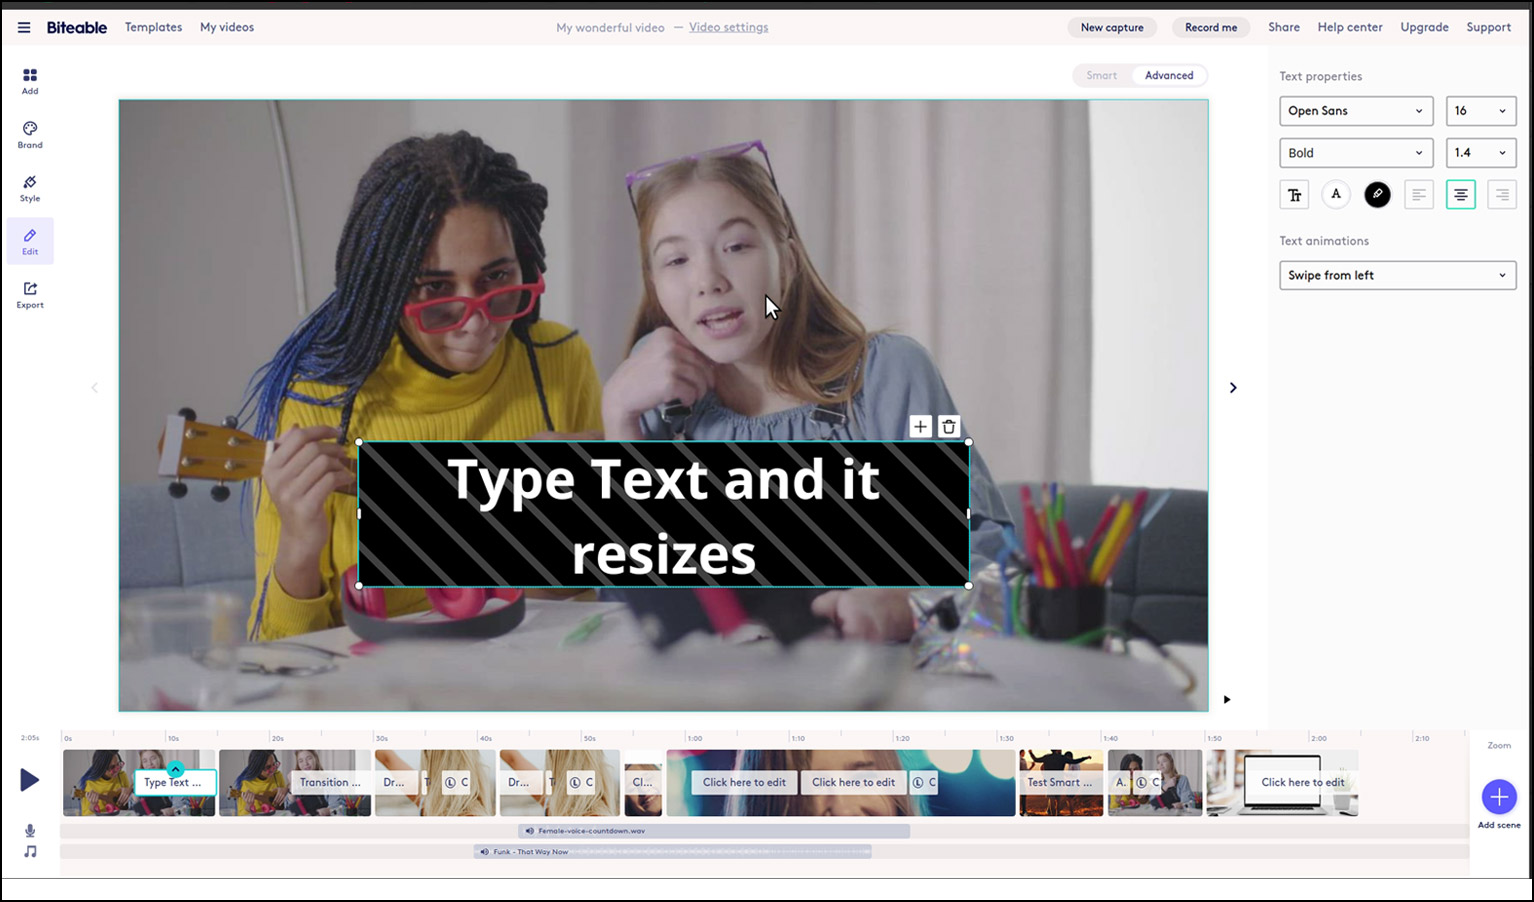Screen dimensions: 1534x902
Task: Click the plus icon above text box
Action: point(920,427)
